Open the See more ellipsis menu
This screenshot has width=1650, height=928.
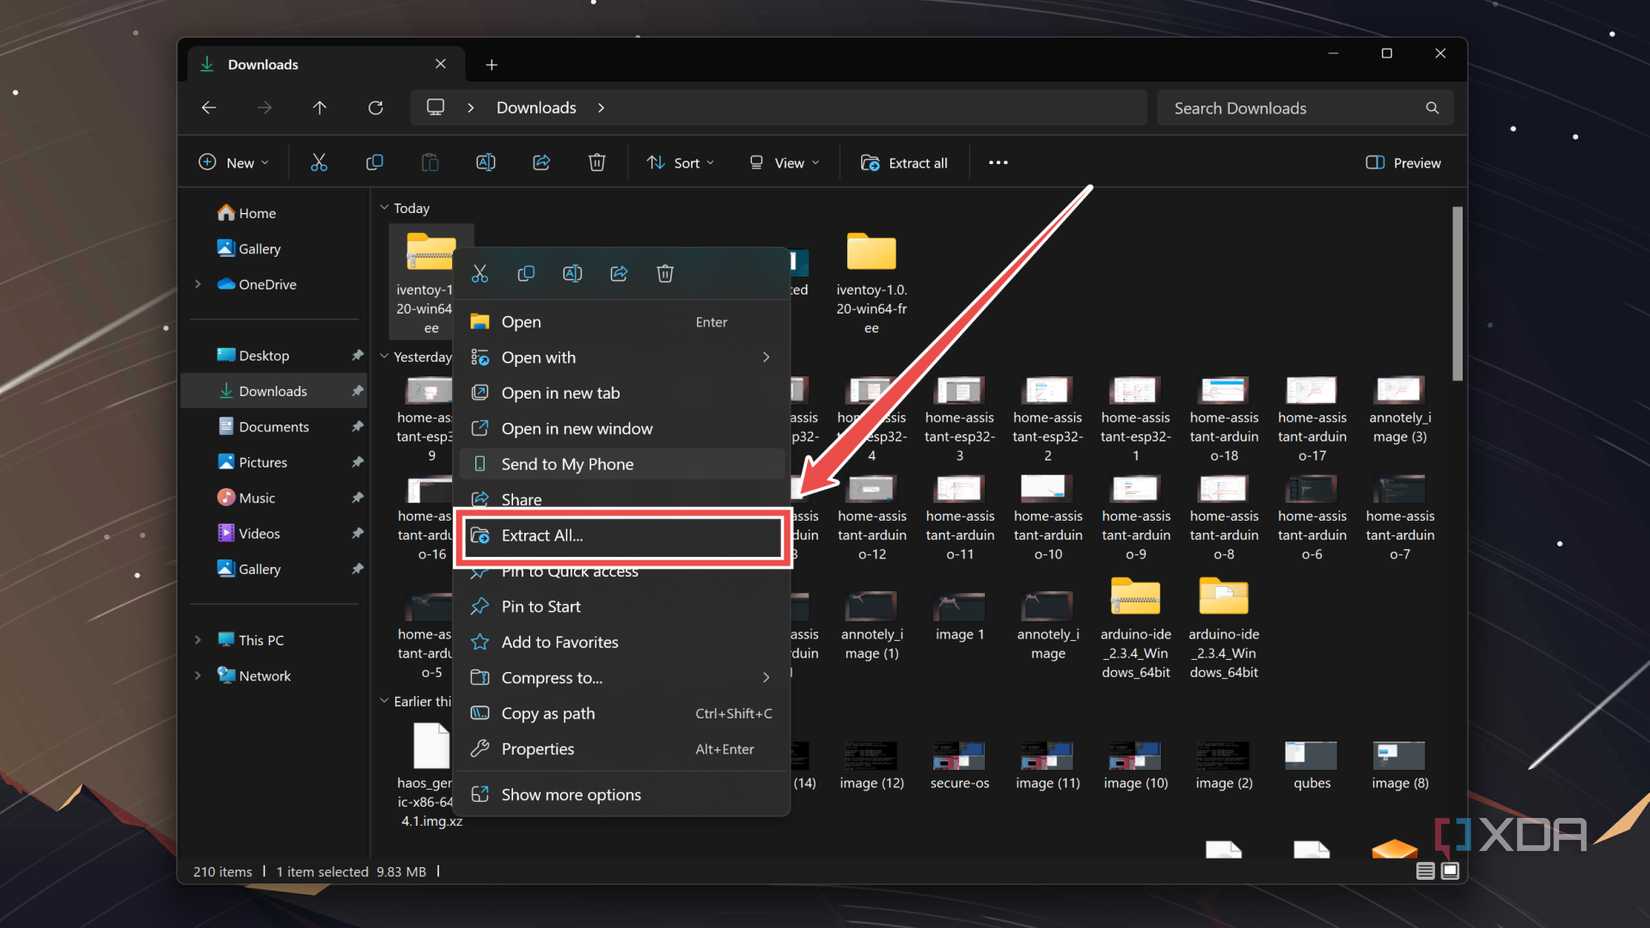click(x=998, y=162)
